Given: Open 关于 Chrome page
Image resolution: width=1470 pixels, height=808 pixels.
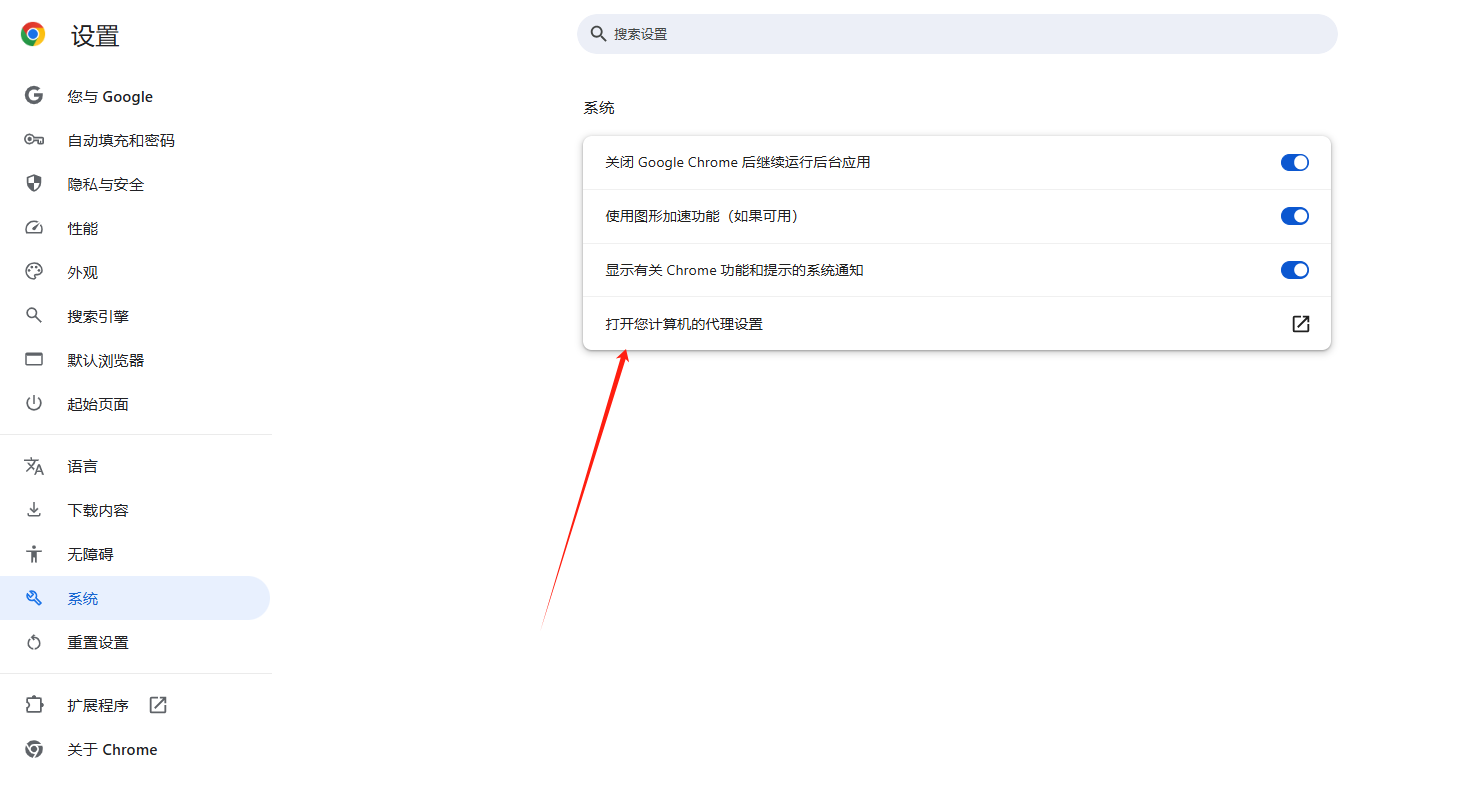Looking at the screenshot, I should pos(135,749).
